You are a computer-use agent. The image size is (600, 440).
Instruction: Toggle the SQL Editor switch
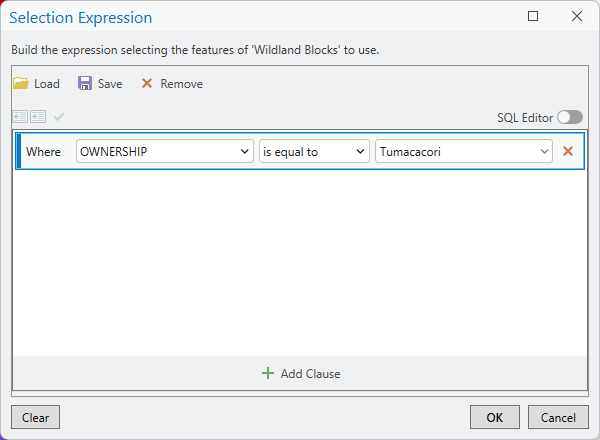pyautogui.click(x=570, y=117)
